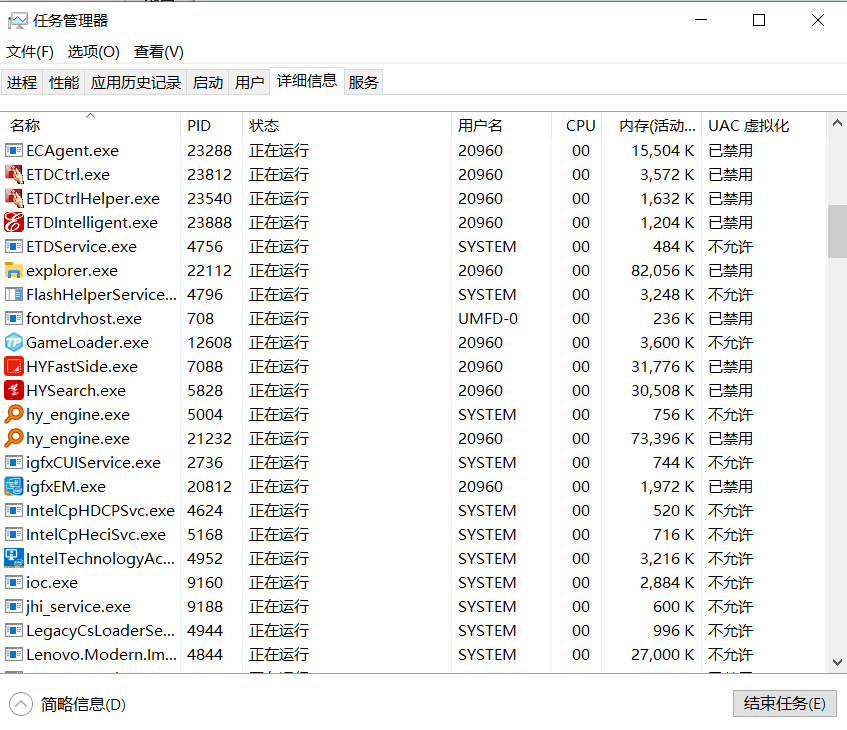Click scrollbar down arrow
The width and height of the screenshot is (847, 730).
[x=837, y=662]
